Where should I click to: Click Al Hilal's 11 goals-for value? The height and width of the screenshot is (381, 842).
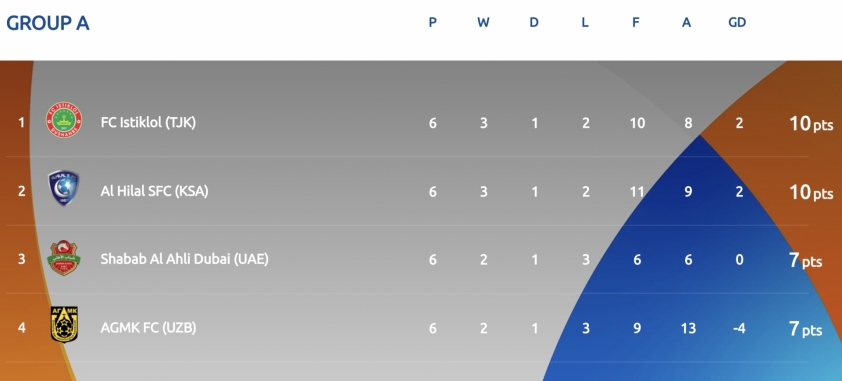click(637, 192)
